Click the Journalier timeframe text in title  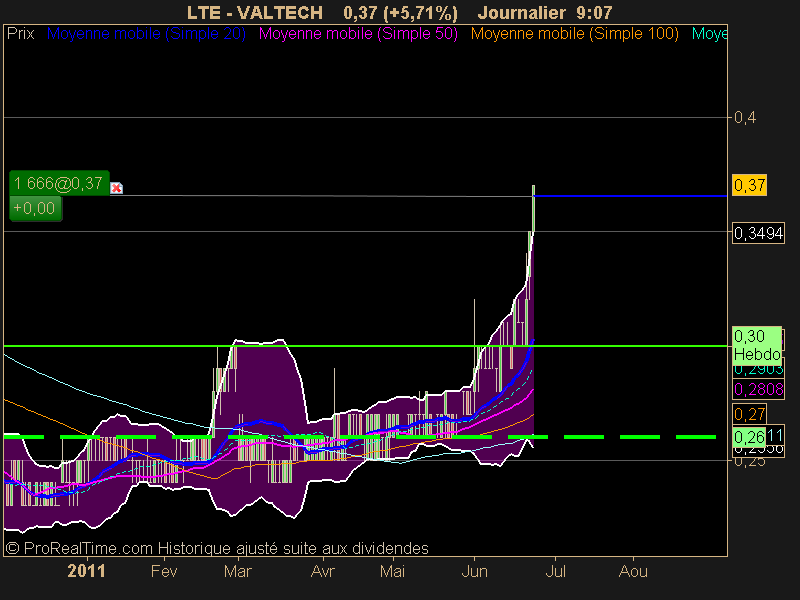(522, 12)
